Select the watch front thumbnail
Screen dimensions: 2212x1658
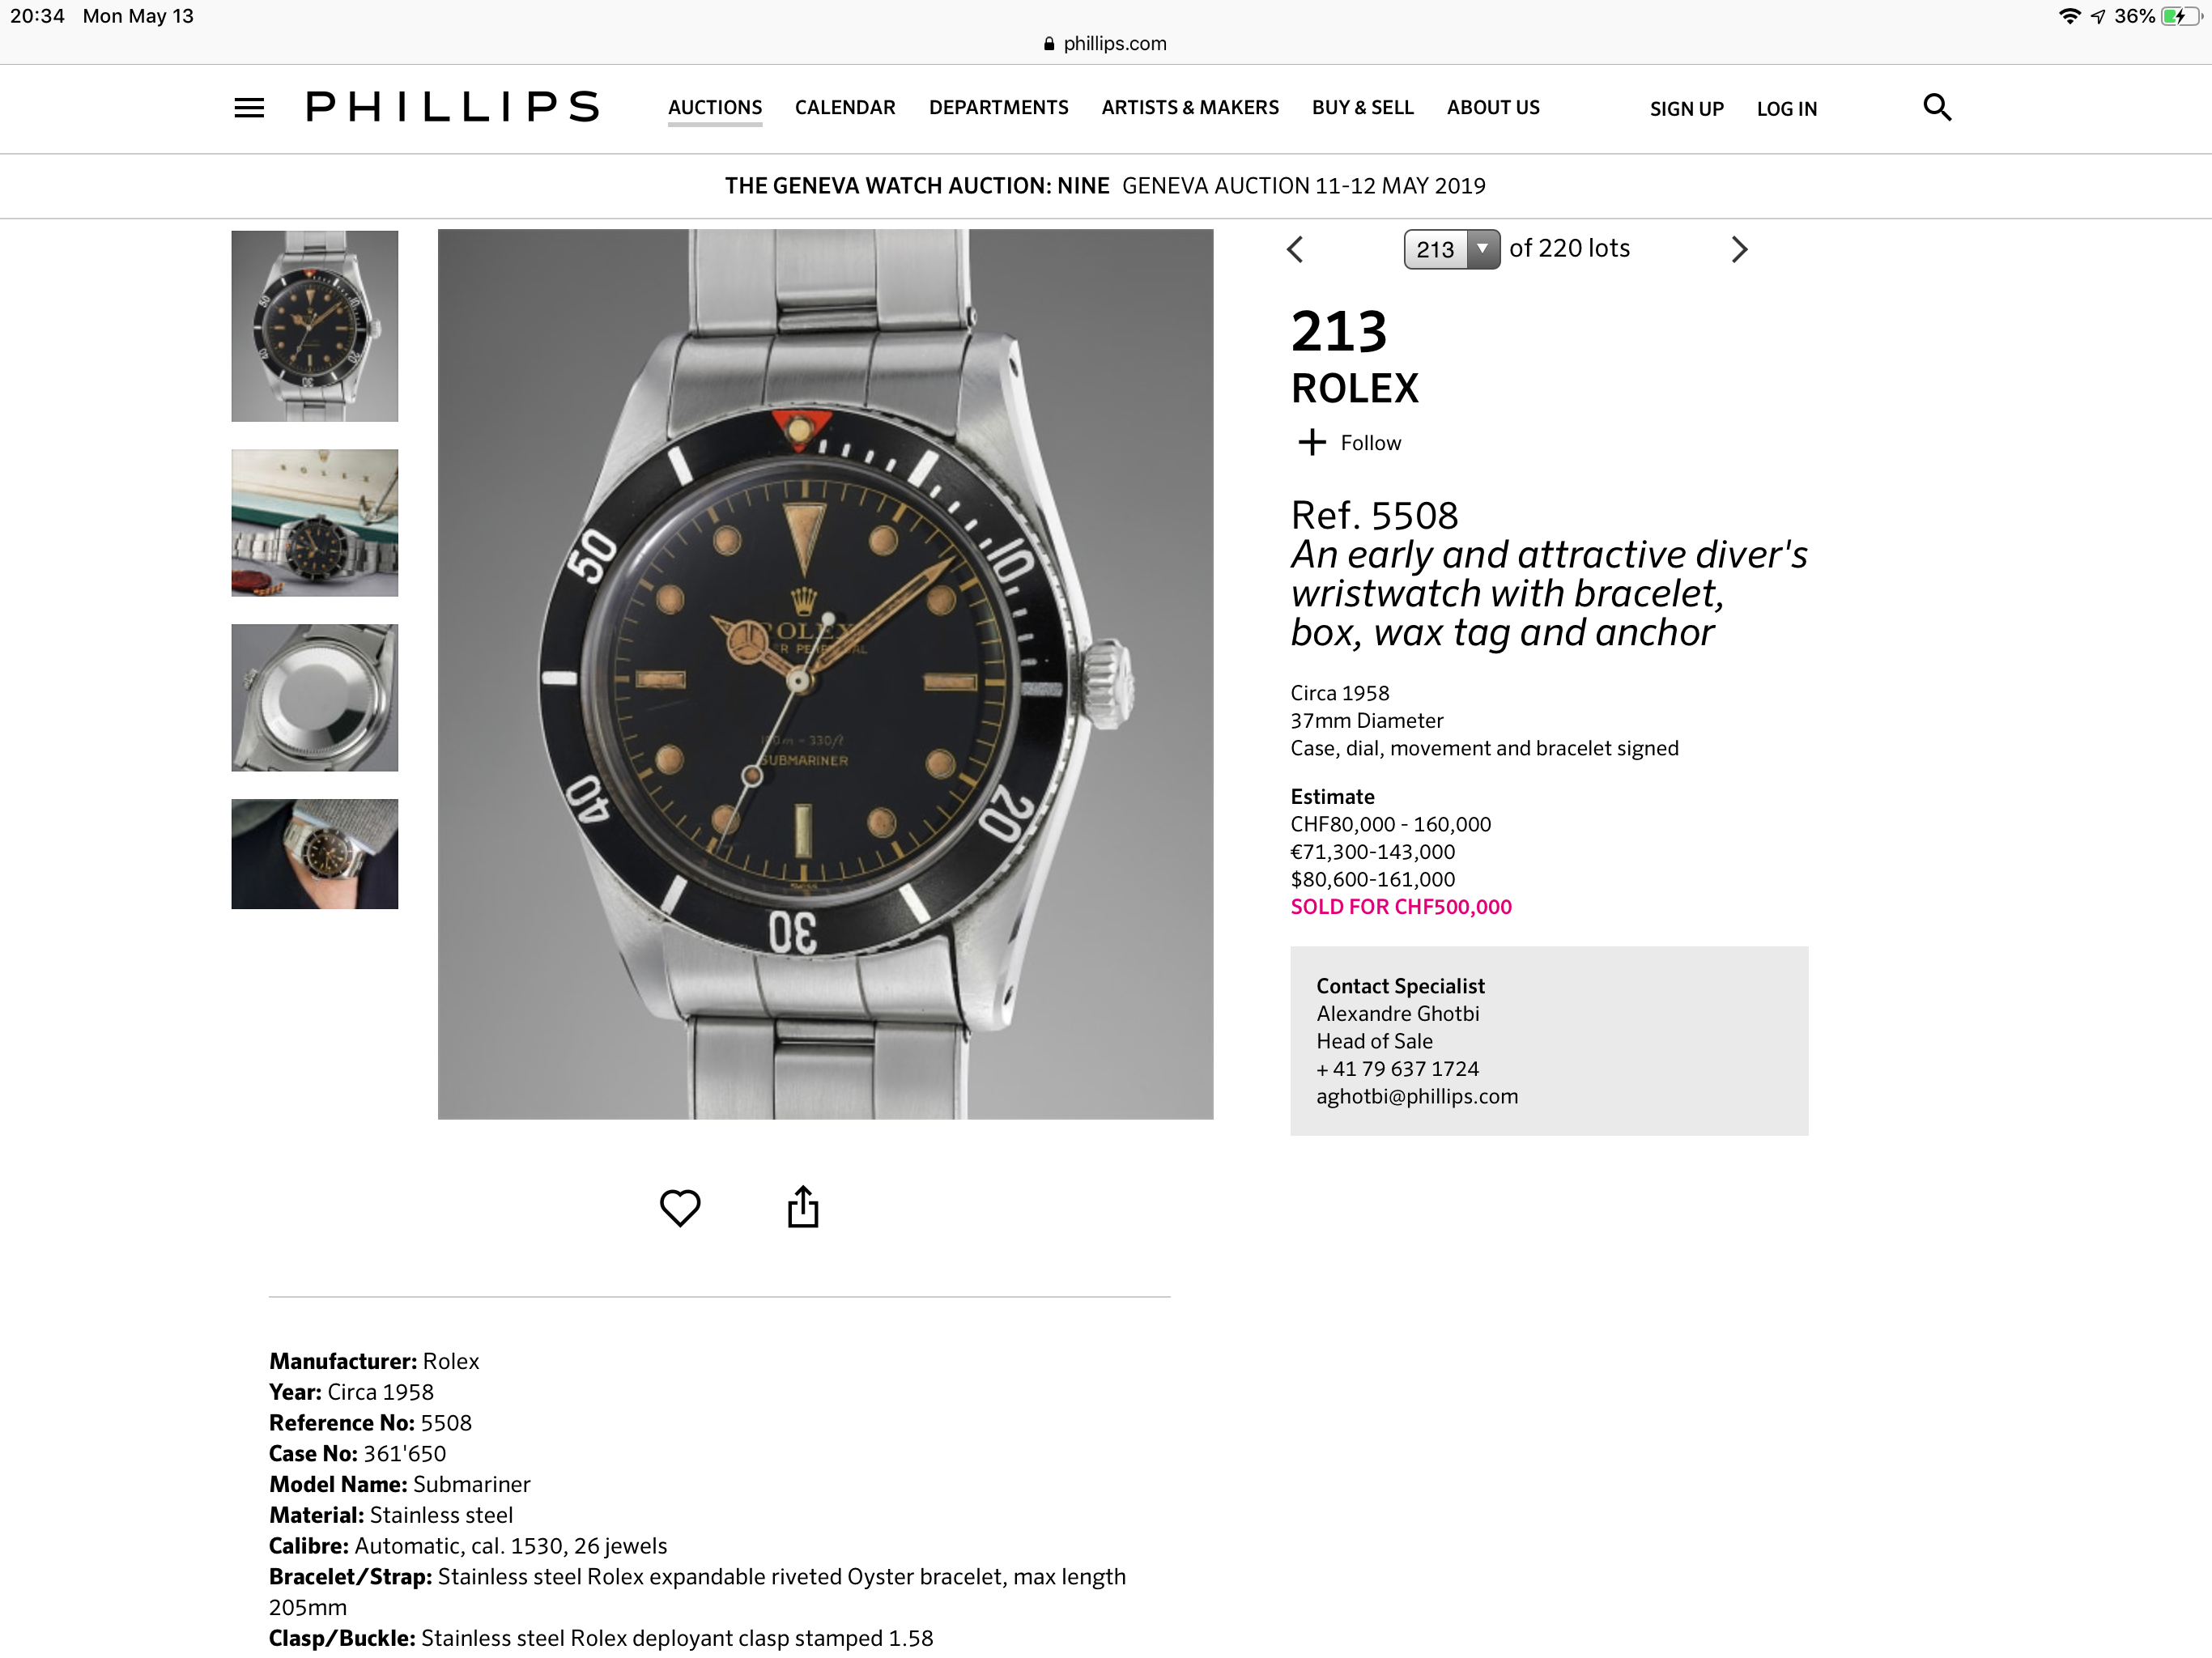pyautogui.click(x=315, y=326)
